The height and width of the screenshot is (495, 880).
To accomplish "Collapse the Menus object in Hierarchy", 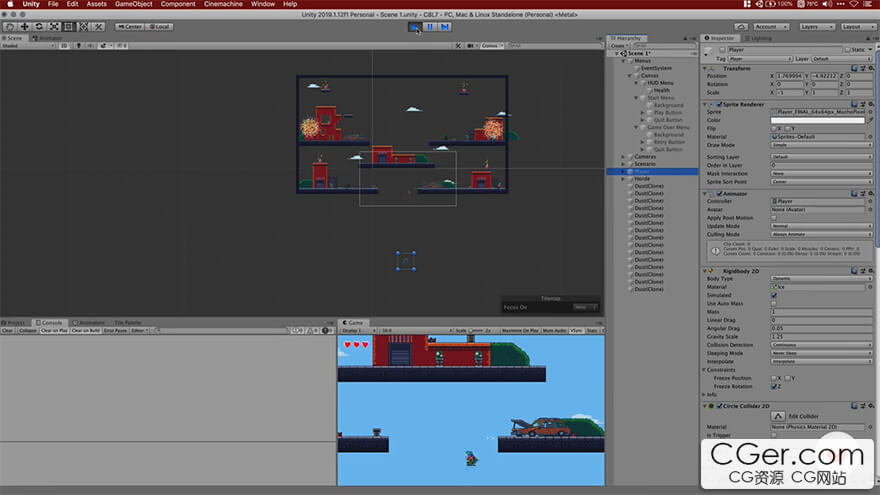I will pos(623,61).
